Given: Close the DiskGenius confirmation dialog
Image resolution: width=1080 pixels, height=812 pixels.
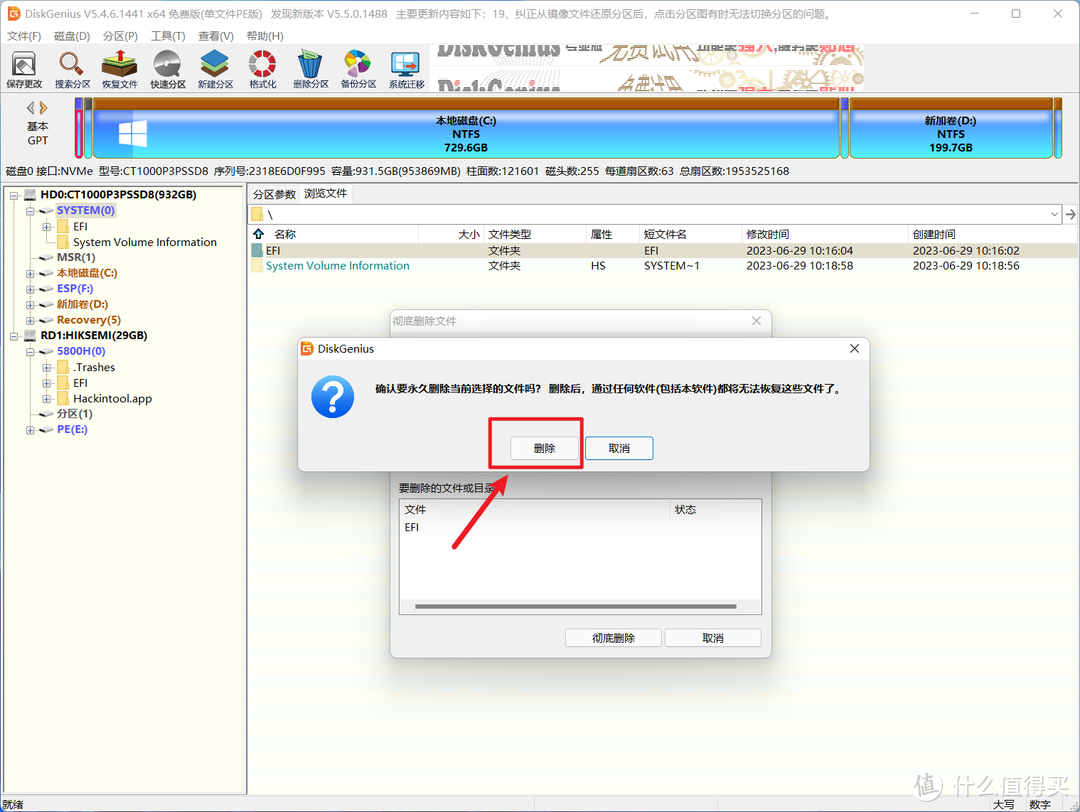Looking at the screenshot, I should (x=854, y=348).
